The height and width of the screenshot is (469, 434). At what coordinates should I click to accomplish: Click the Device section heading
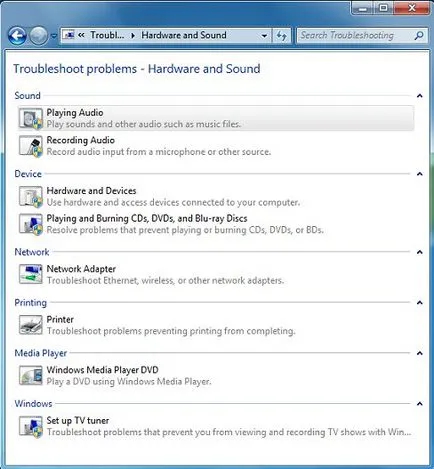point(28,174)
